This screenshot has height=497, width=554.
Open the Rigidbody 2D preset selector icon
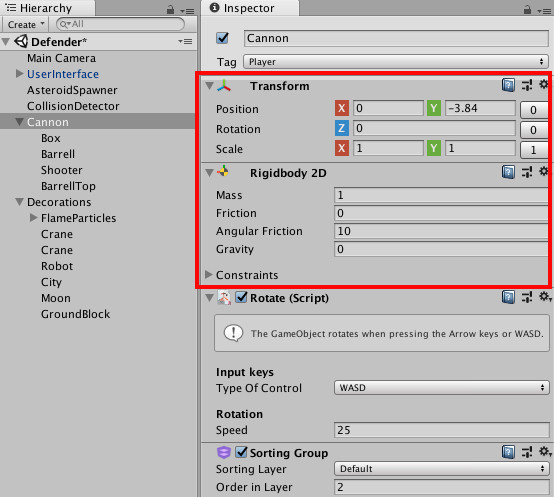tap(527, 172)
